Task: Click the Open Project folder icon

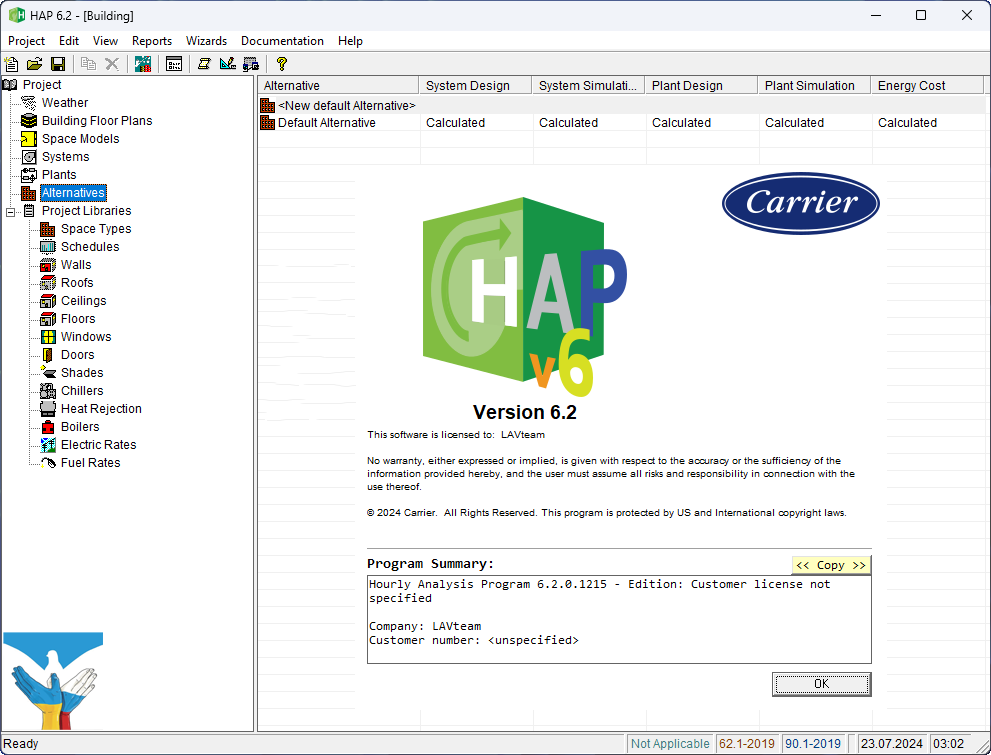Action: point(34,64)
